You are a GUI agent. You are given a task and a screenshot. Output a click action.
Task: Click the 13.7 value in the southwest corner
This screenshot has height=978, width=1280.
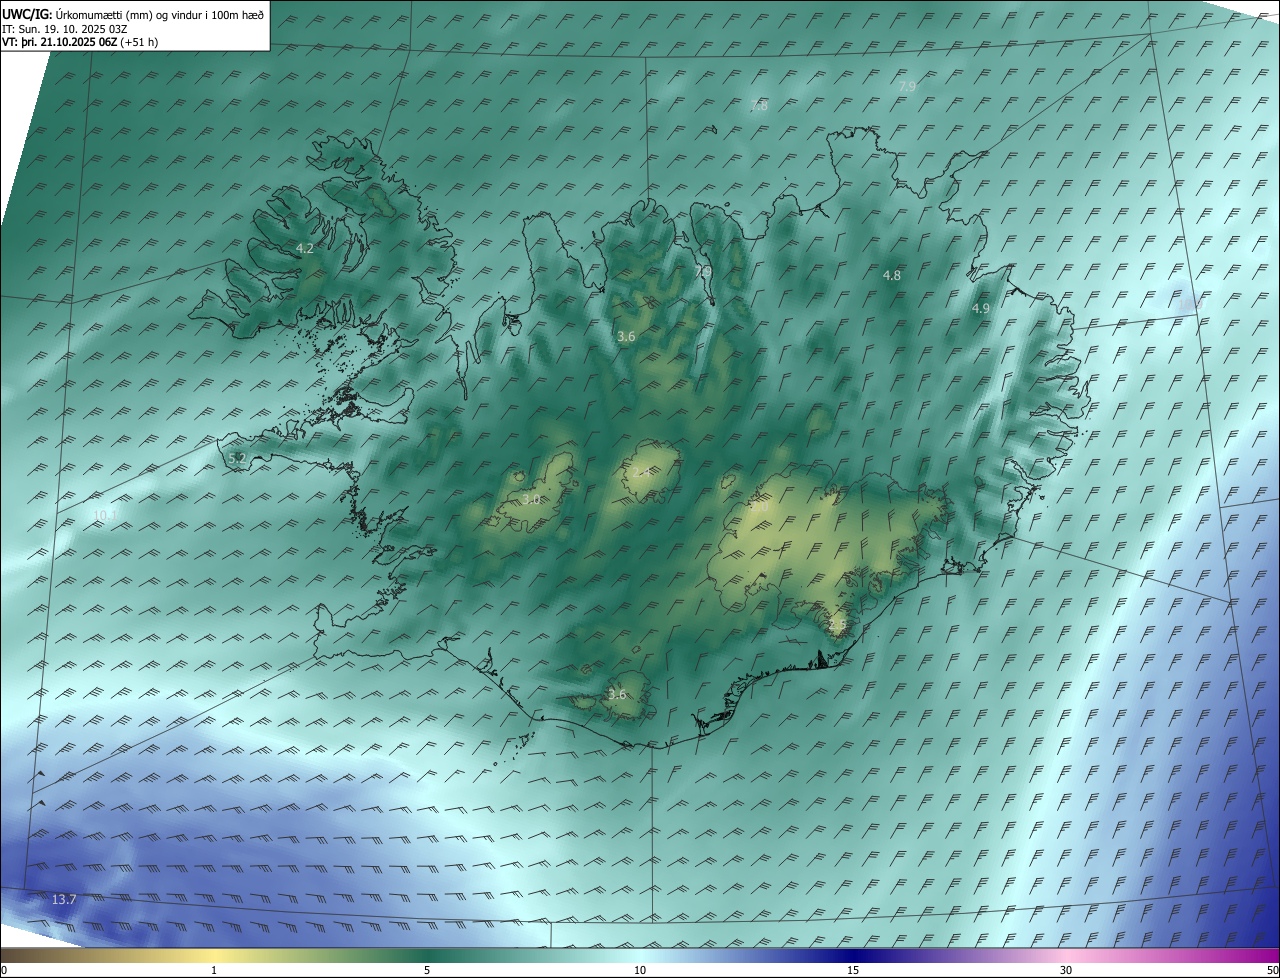64,900
